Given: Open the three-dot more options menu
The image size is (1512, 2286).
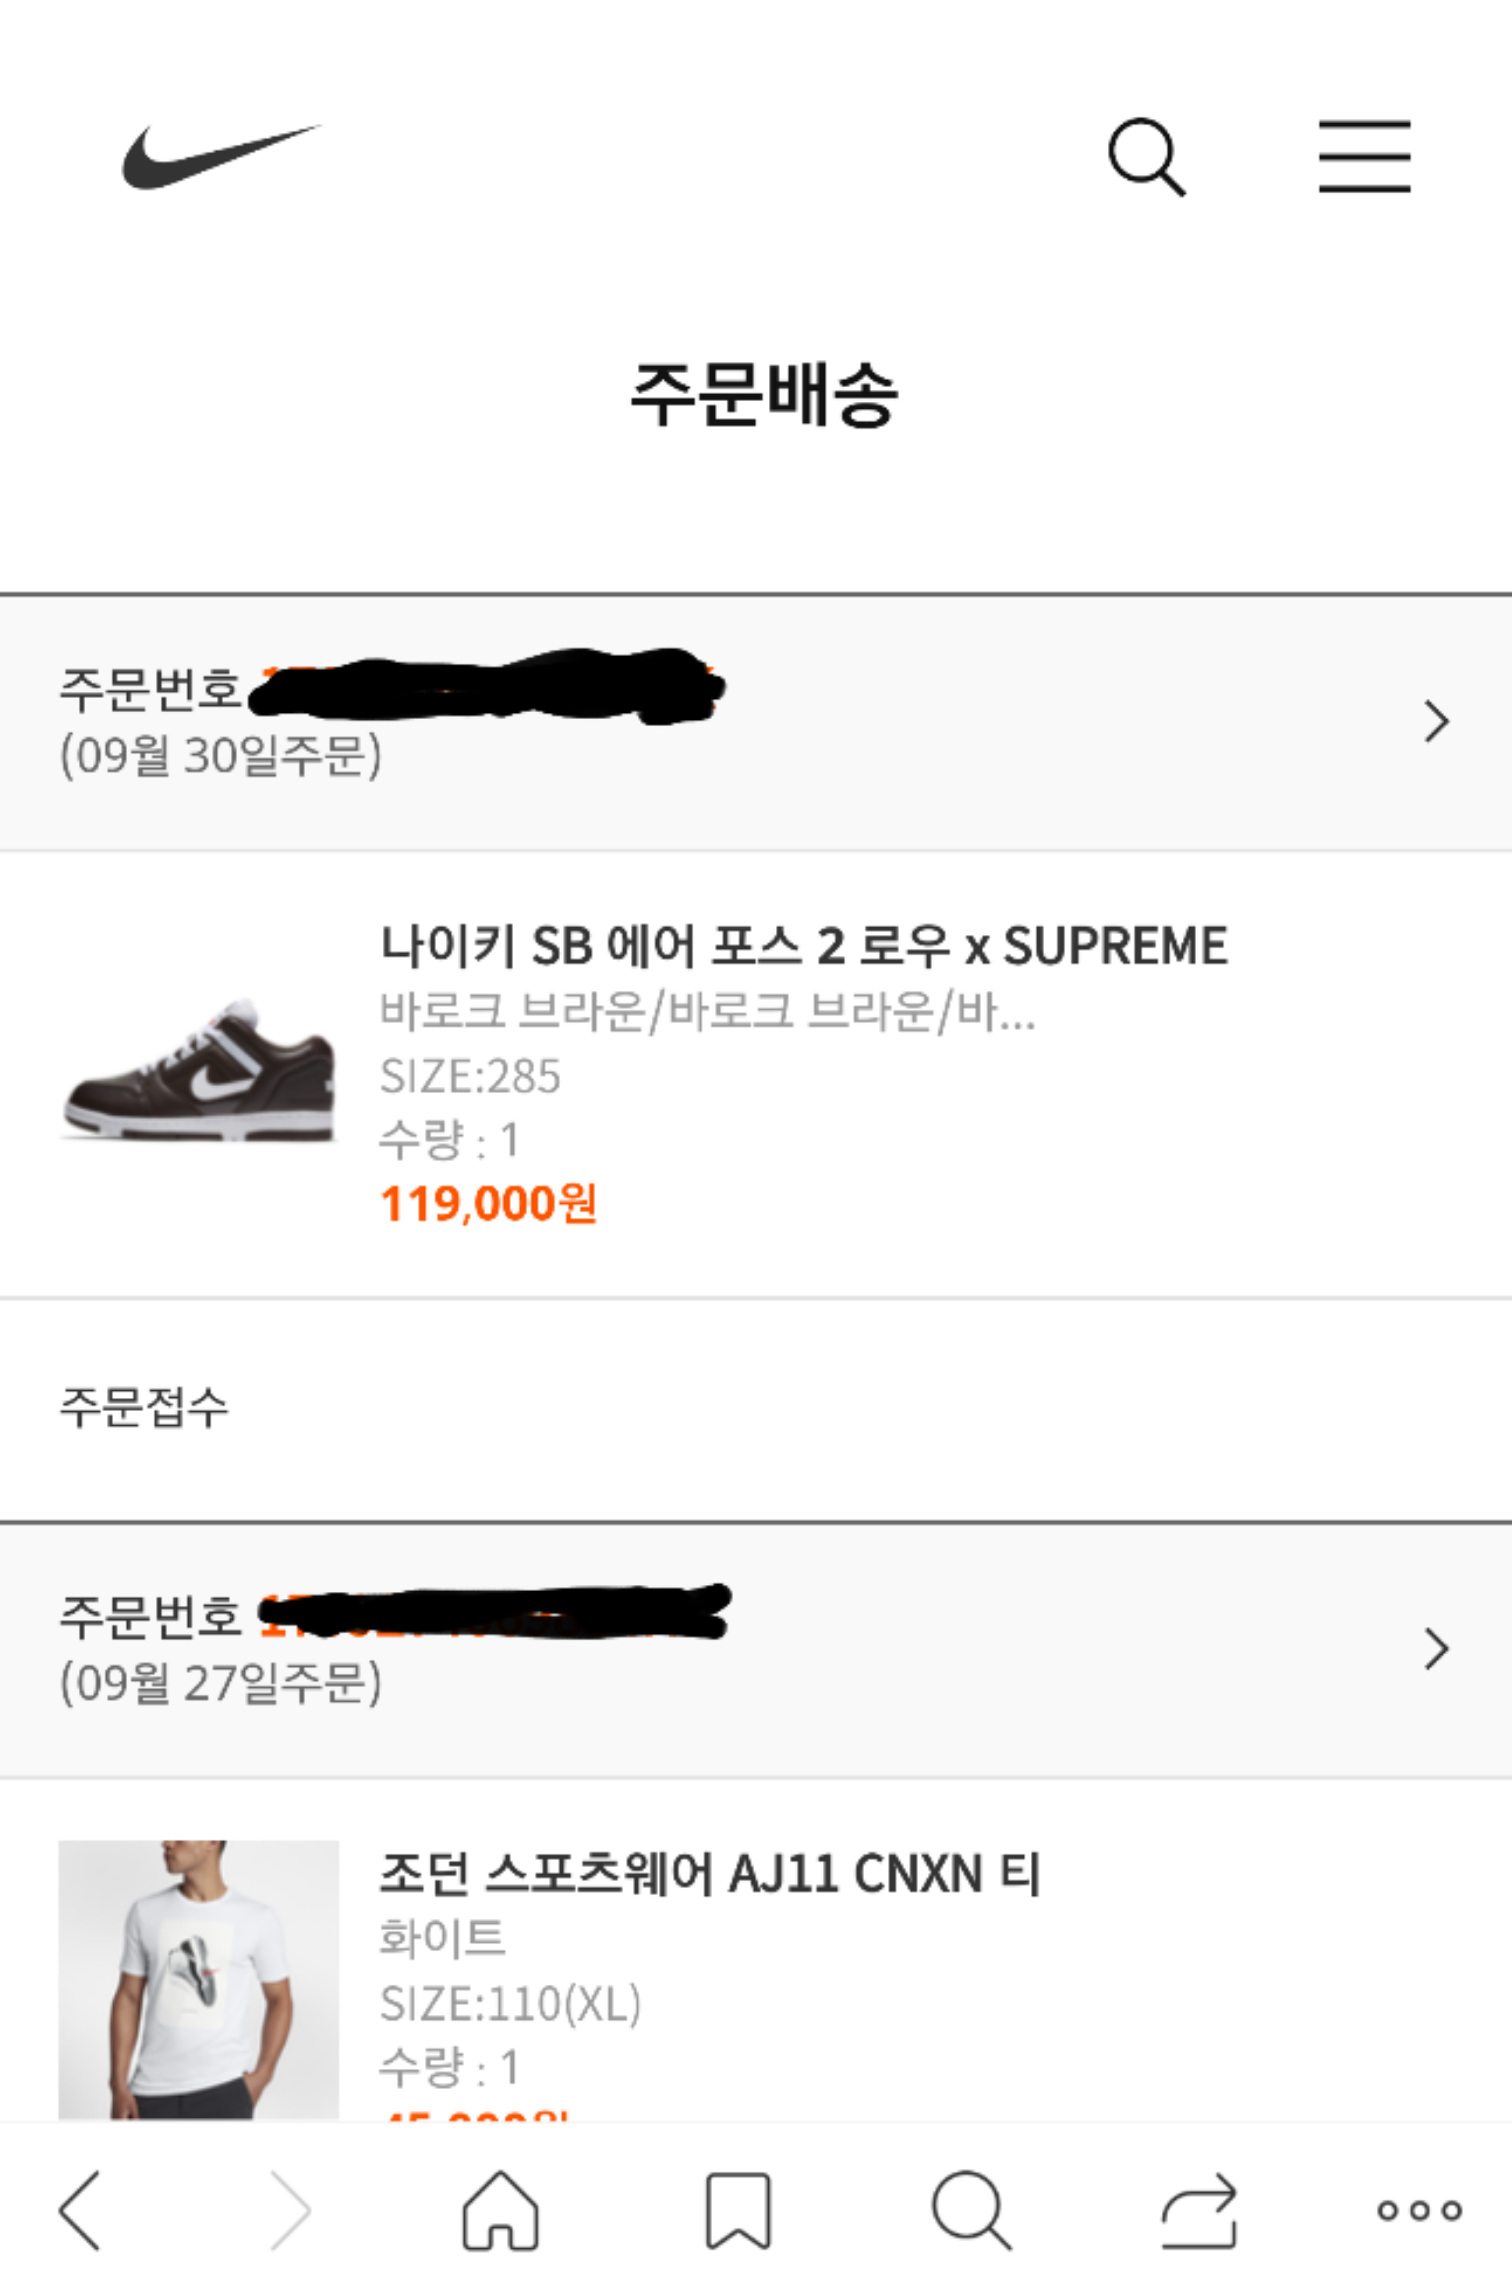Looking at the screenshot, I should click(1419, 2210).
